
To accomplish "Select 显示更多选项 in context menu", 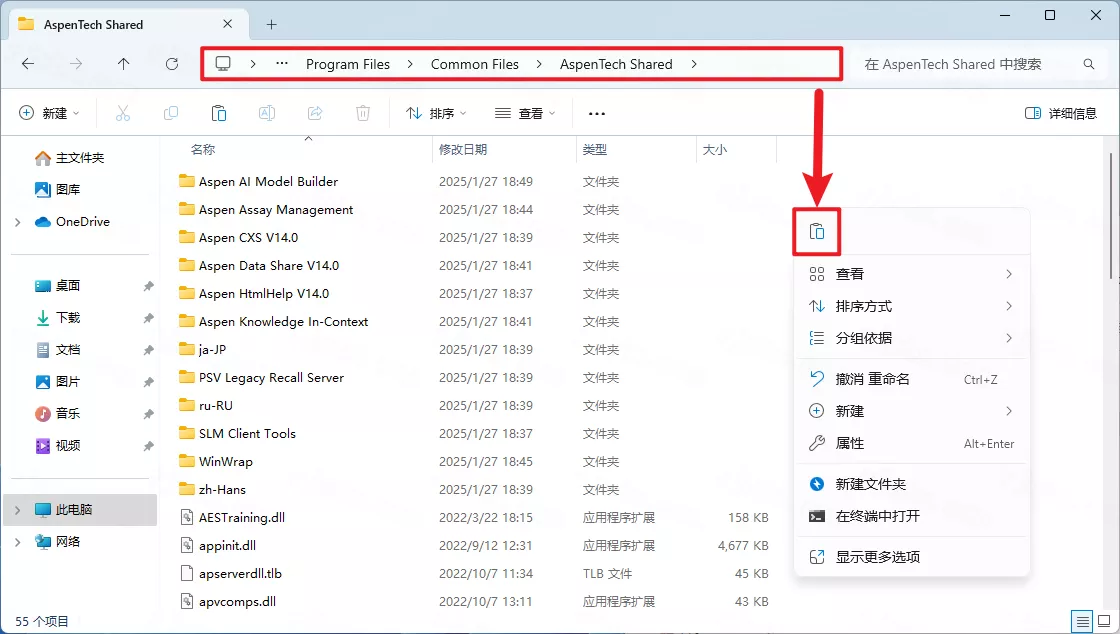I will click(877, 557).
